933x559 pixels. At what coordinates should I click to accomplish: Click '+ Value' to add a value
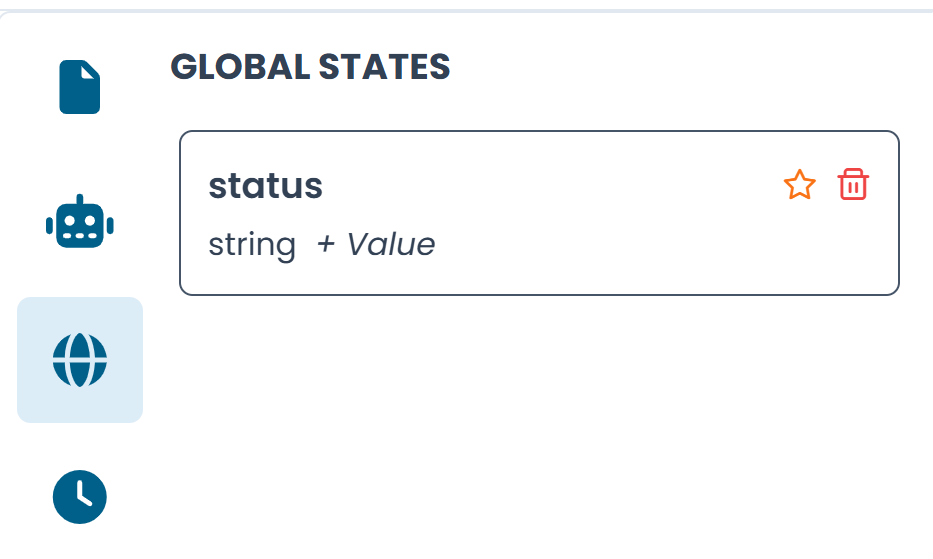click(x=376, y=245)
